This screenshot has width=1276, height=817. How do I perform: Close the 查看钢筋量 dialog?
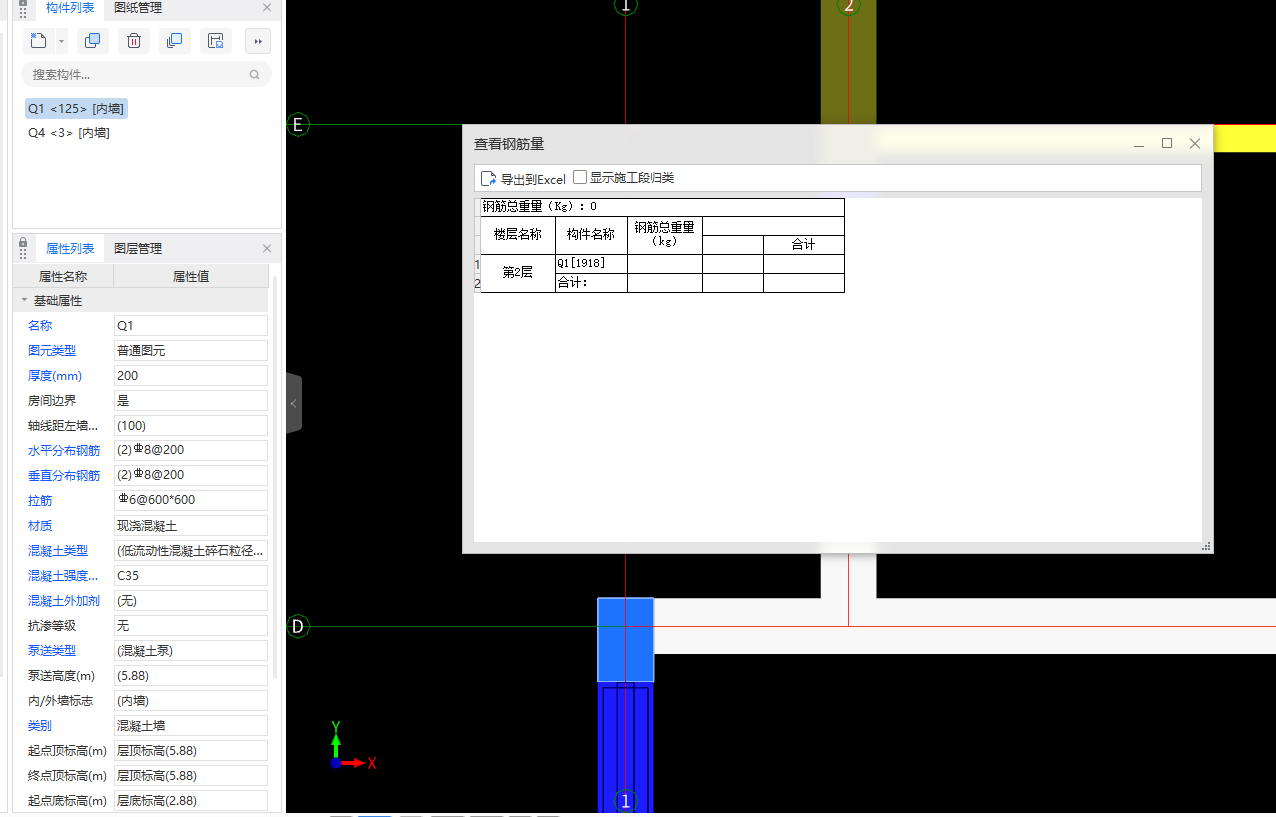coord(1194,144)
